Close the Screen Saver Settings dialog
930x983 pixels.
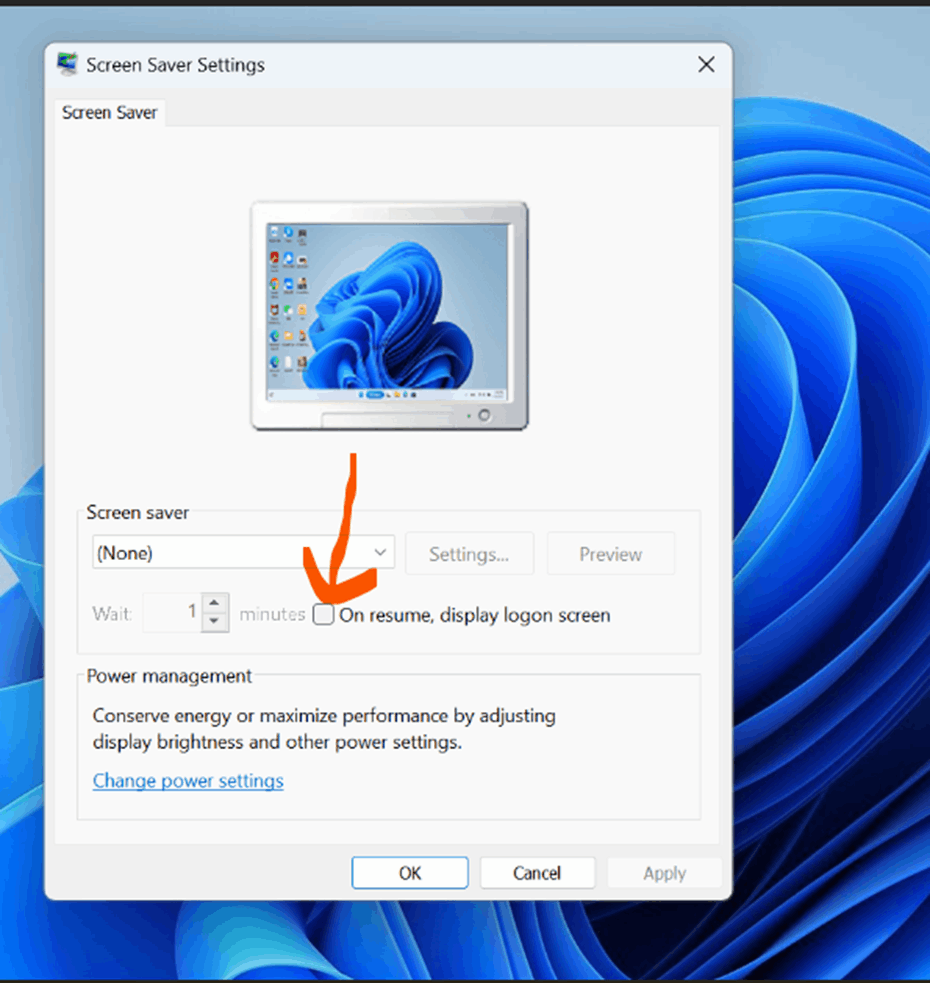point(706,64)
